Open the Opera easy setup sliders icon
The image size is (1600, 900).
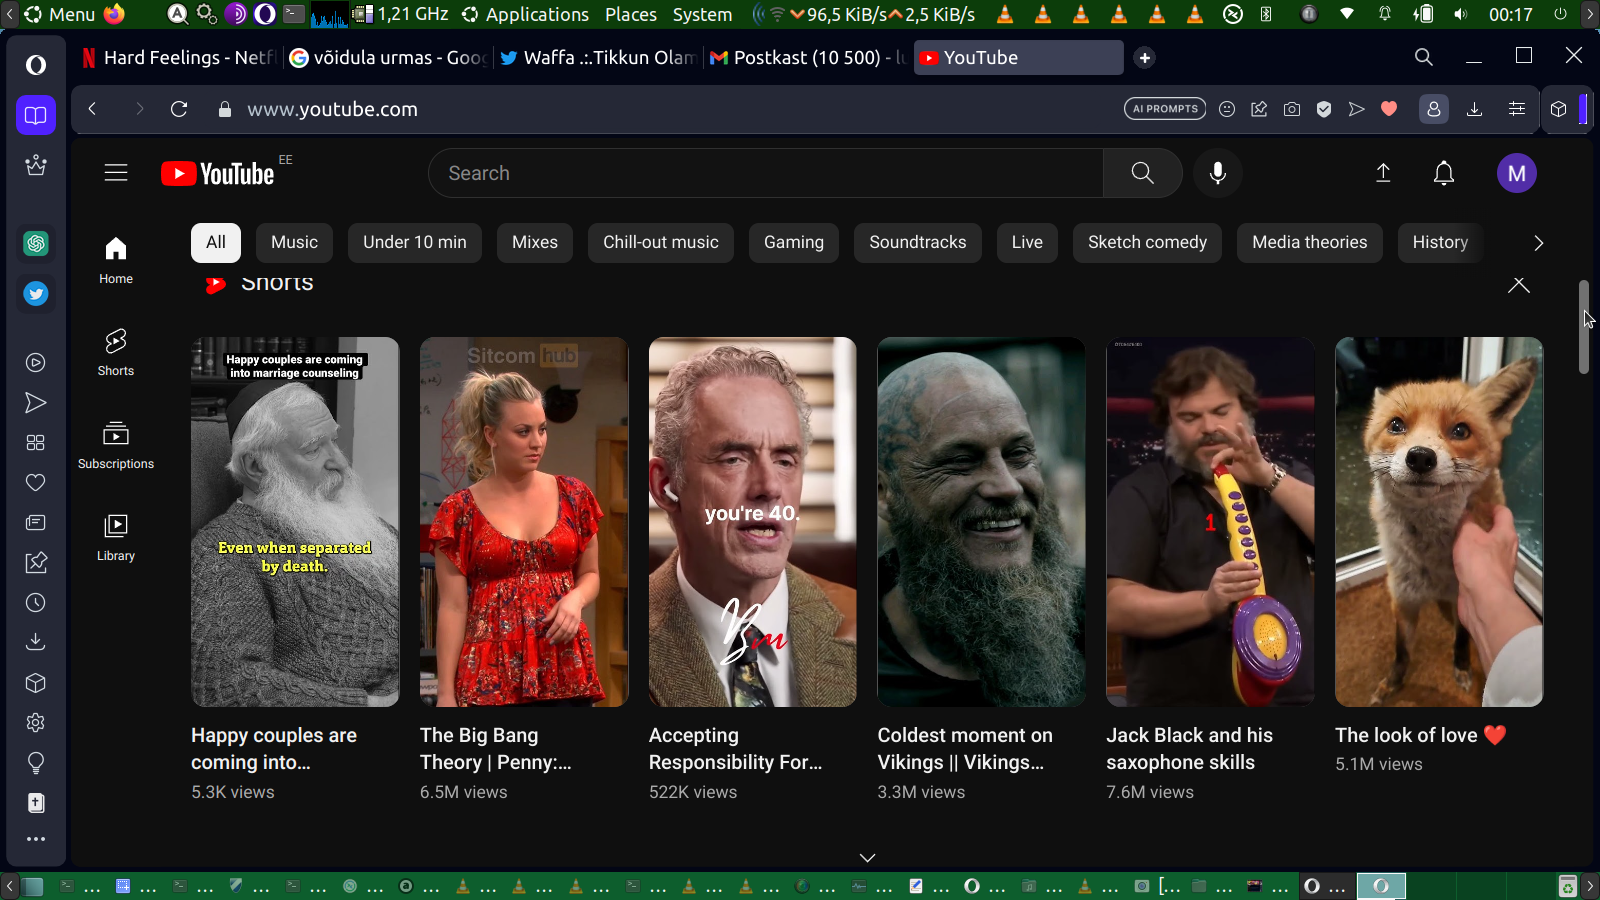tap(1517, 109)
